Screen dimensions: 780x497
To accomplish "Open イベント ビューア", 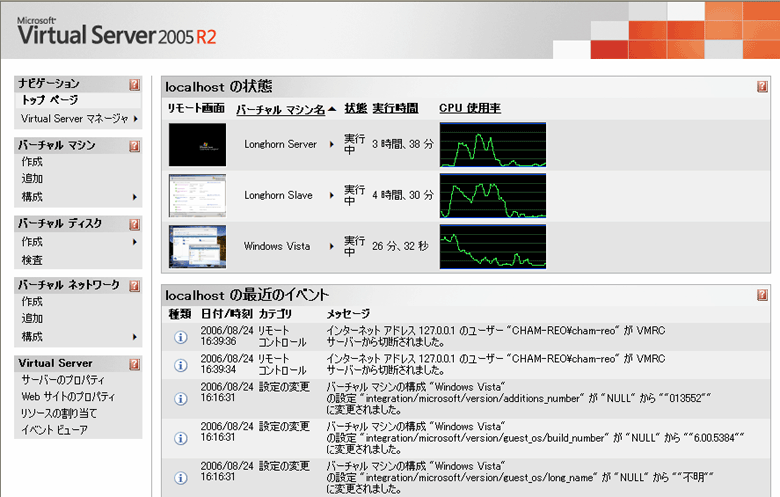I will [x=54, y=430].
